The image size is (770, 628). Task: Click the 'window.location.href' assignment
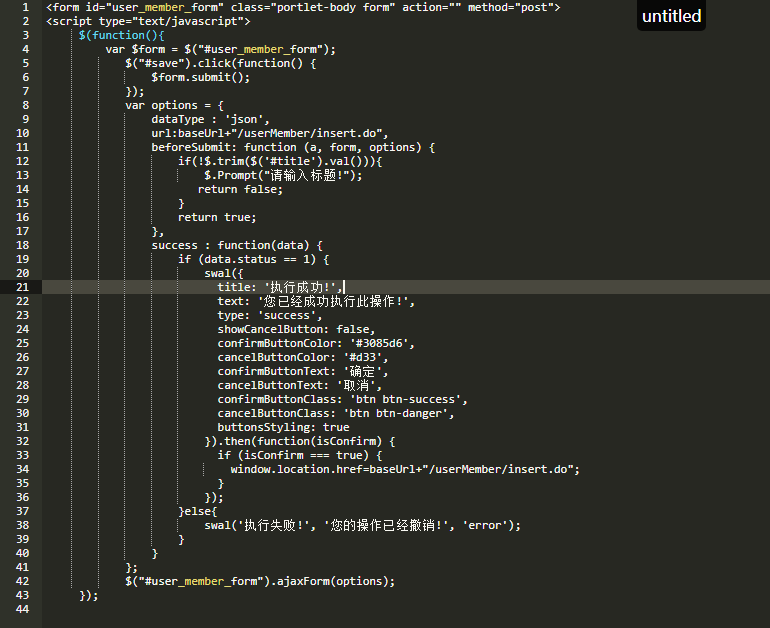pos(405,469)
